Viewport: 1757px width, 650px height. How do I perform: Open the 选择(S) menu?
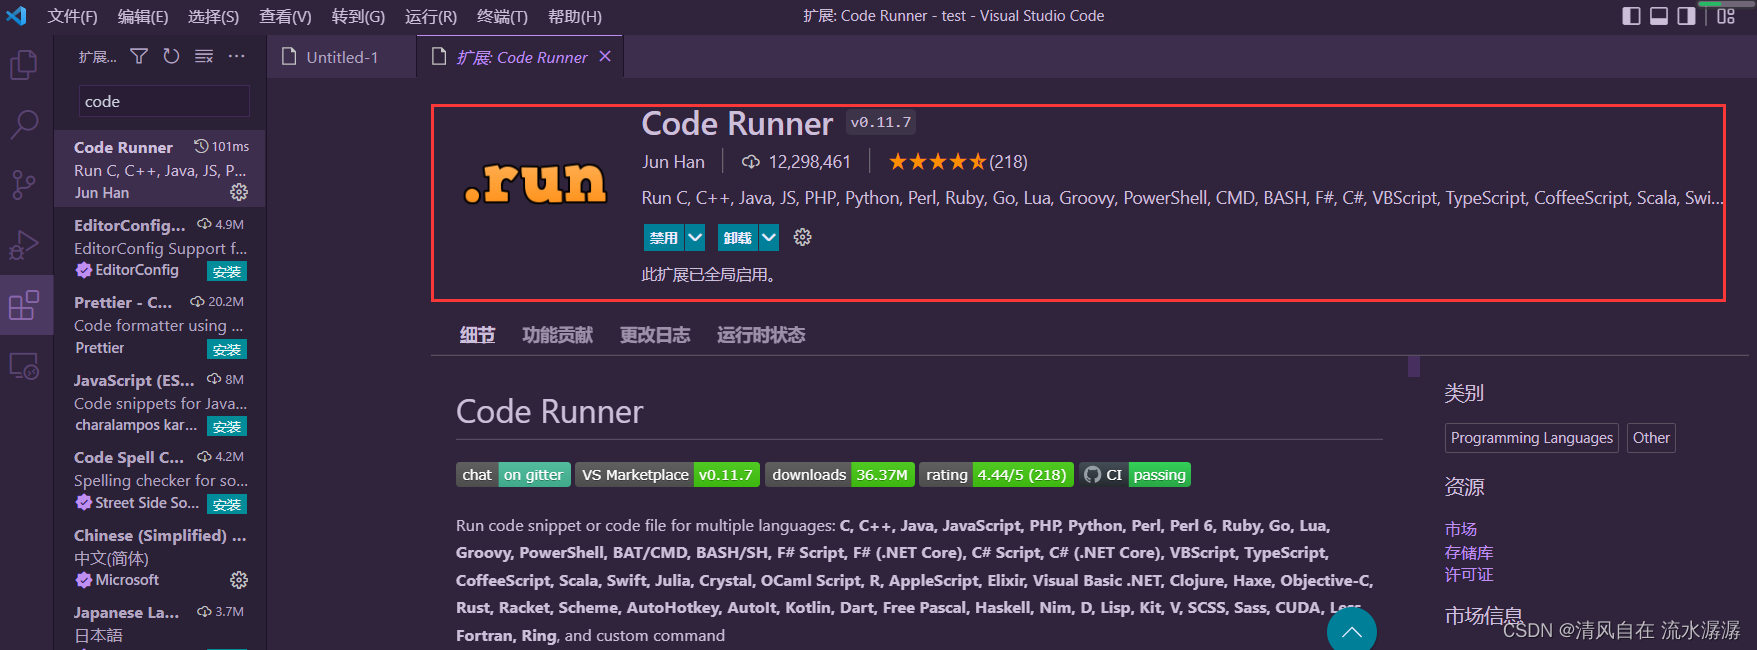tap(213, 16)
